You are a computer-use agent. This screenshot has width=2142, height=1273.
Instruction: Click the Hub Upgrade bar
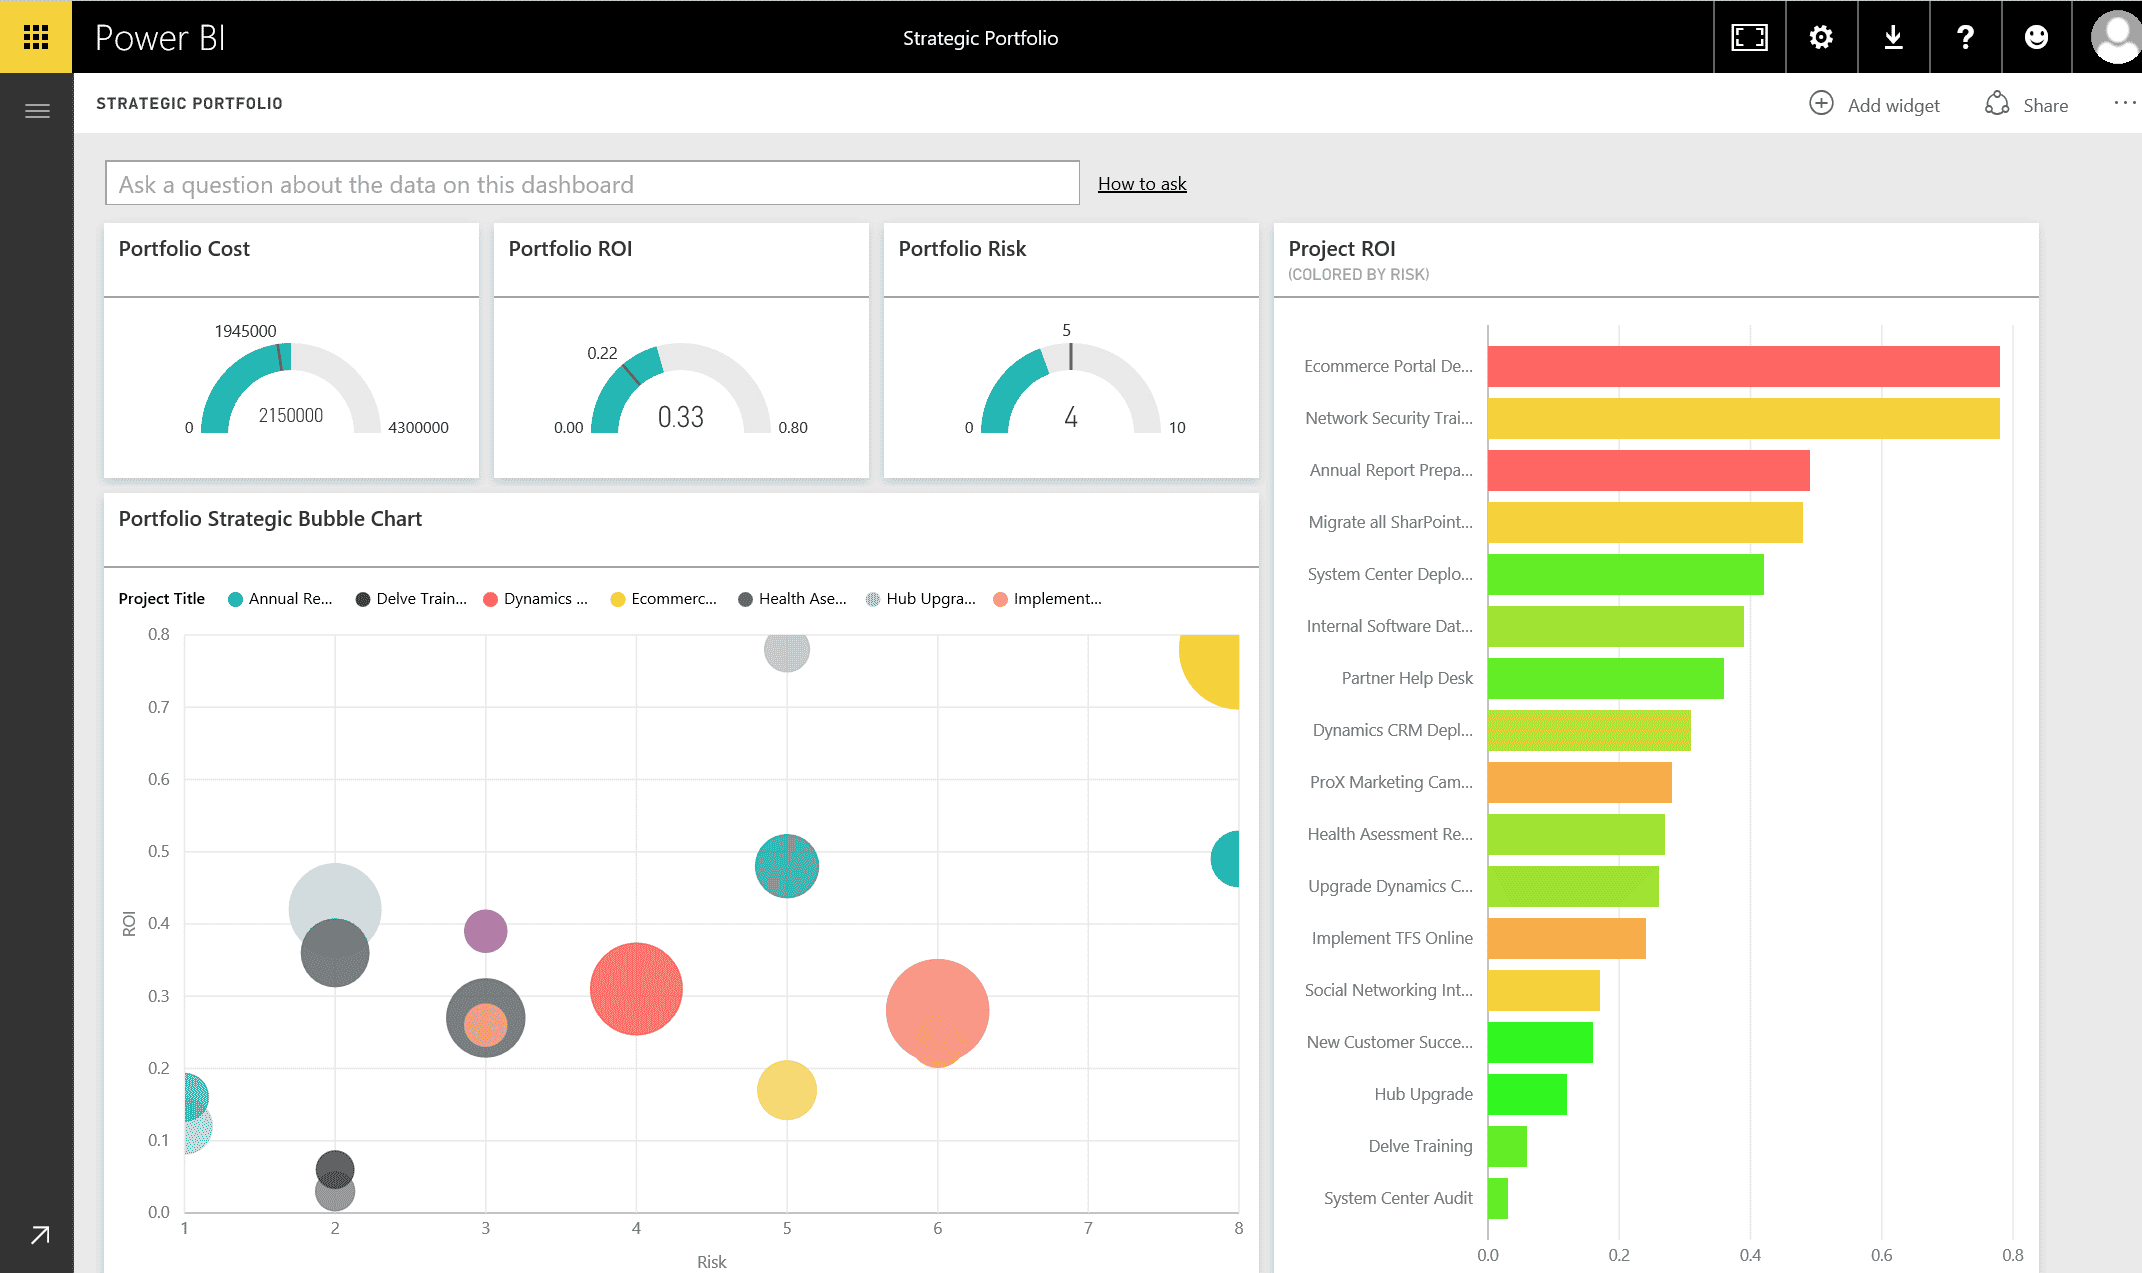(x=1527, y=1094)
